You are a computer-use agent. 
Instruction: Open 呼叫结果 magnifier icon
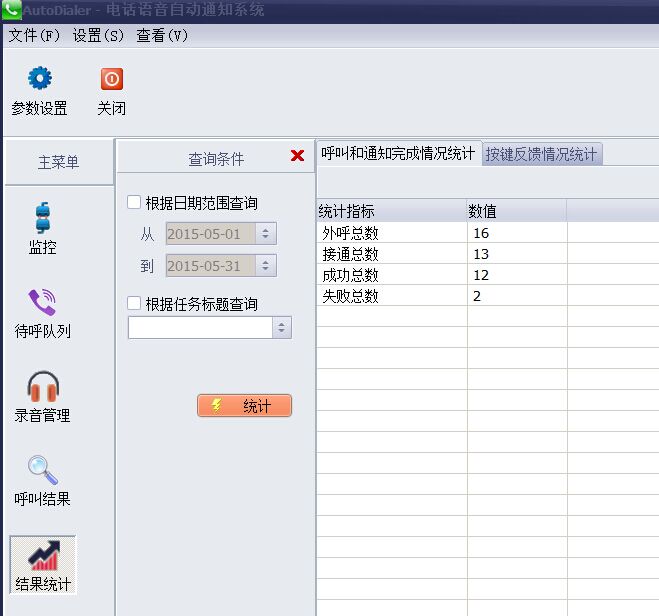42,470
